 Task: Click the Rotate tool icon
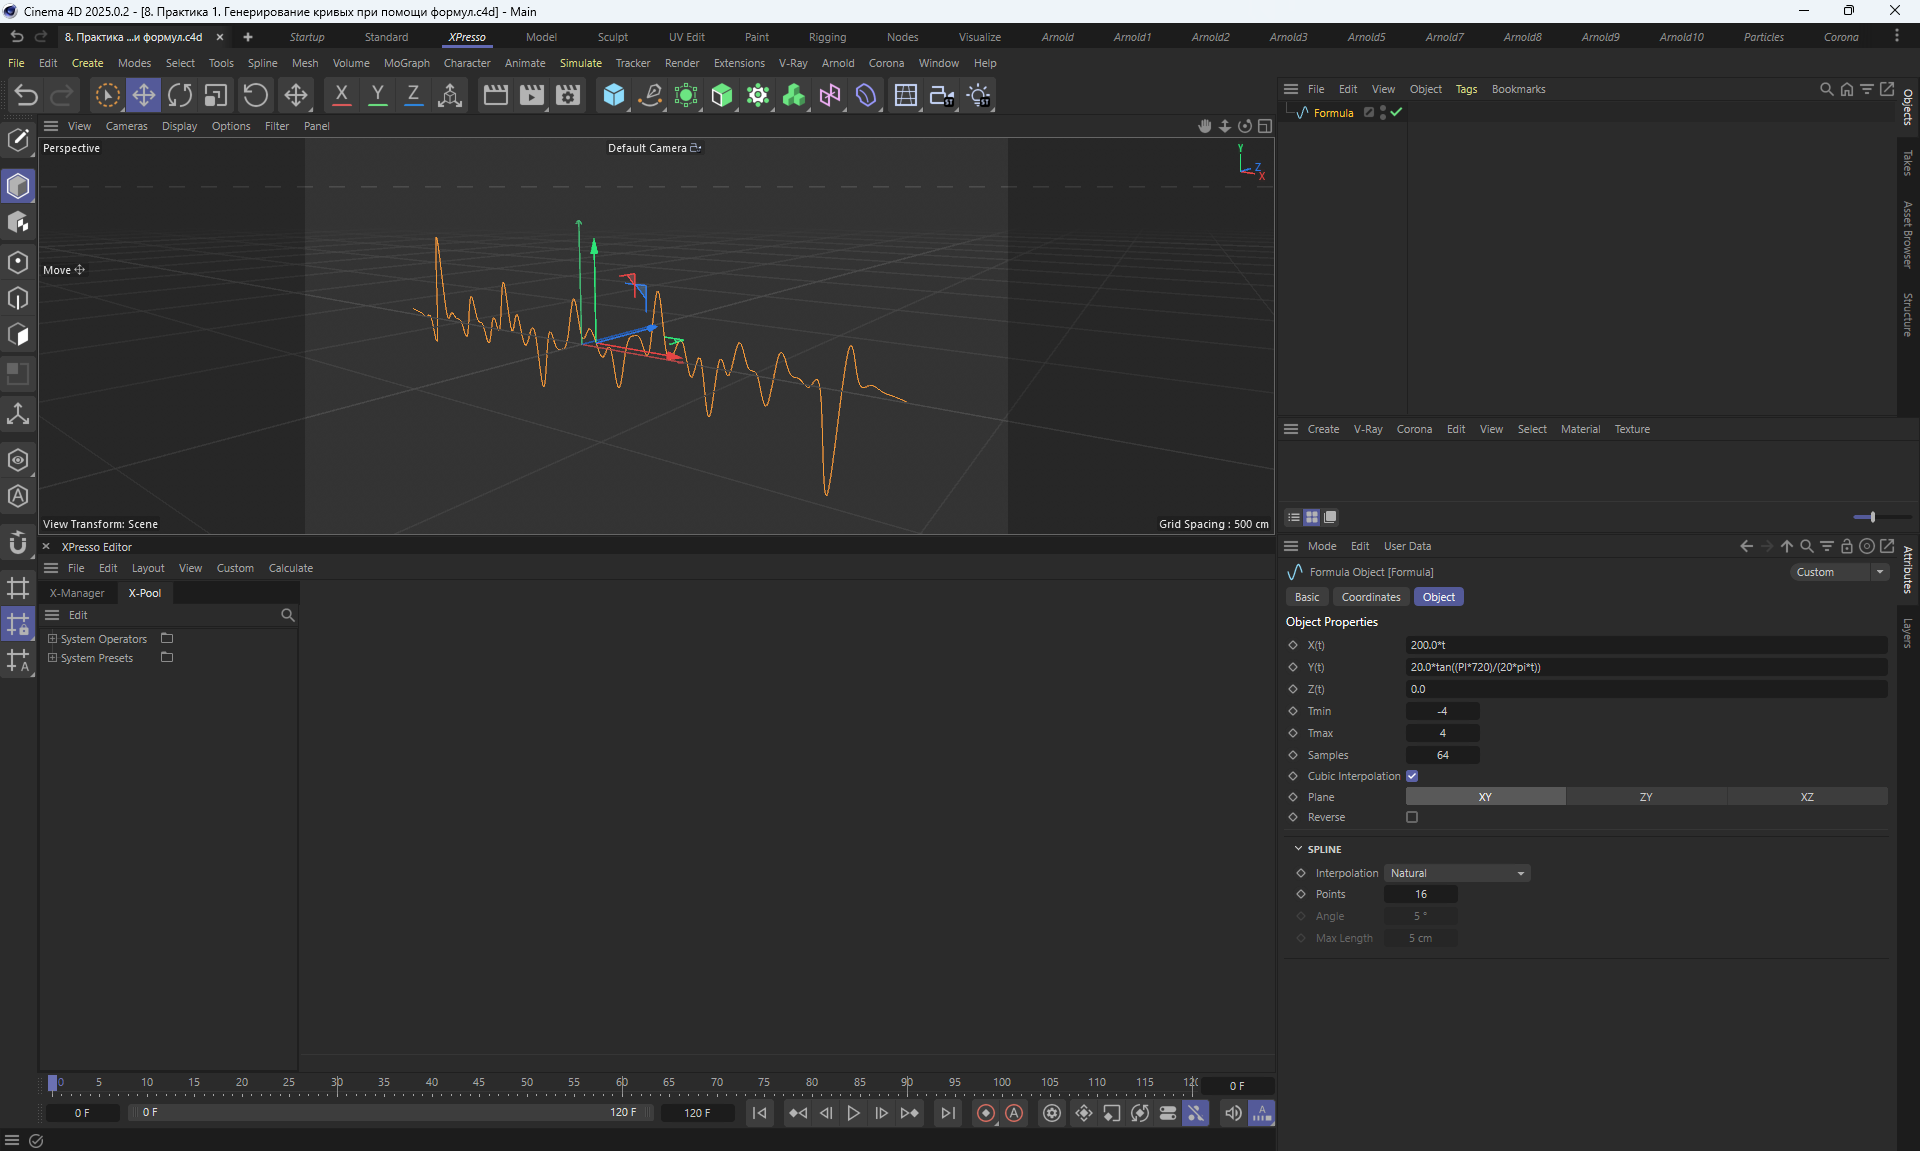pyautogui.click(x=180, y=95)
